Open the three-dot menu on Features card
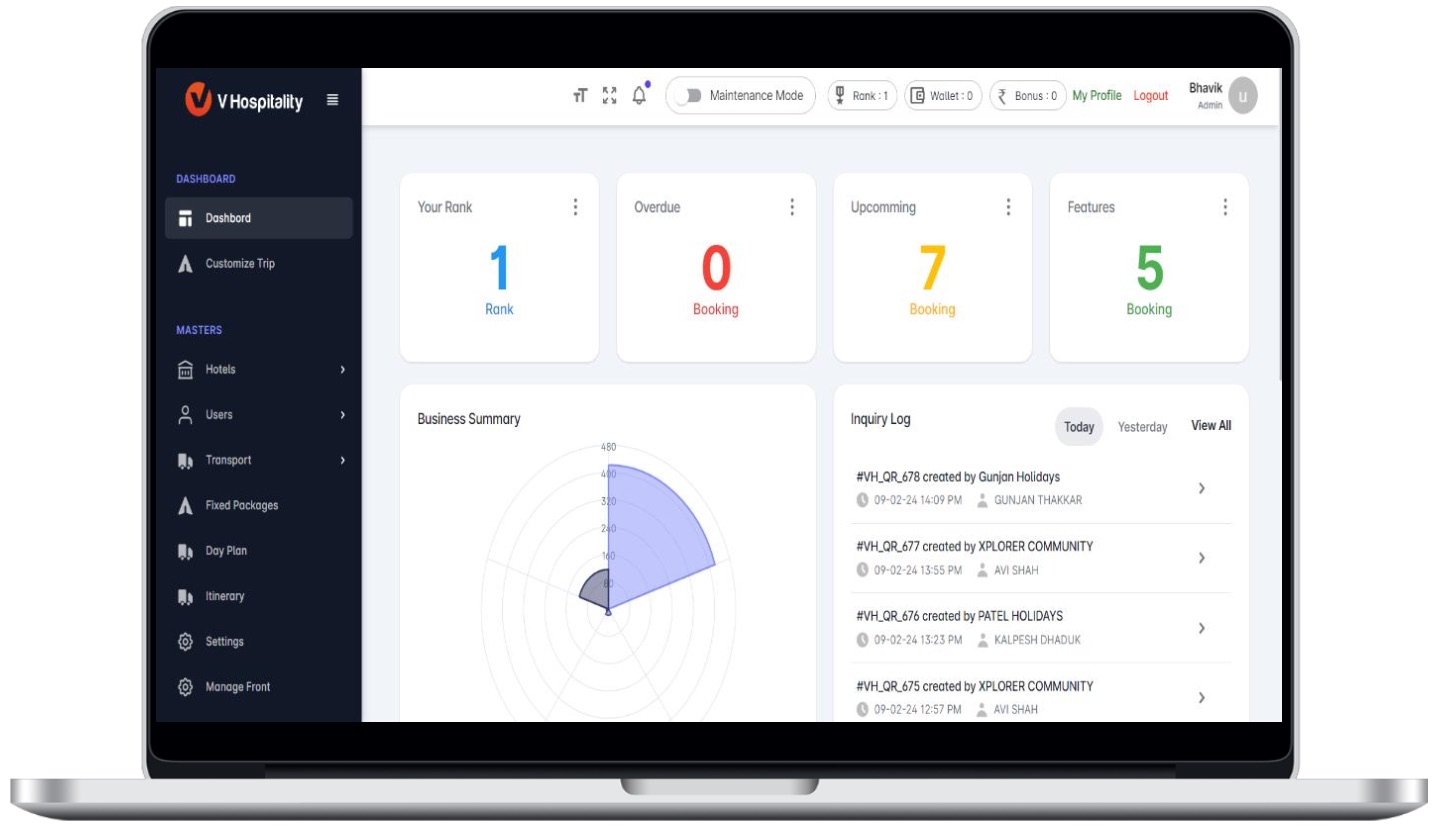Image resolution: width=1436 pixels, height=826 pixels. (1225, 207)
